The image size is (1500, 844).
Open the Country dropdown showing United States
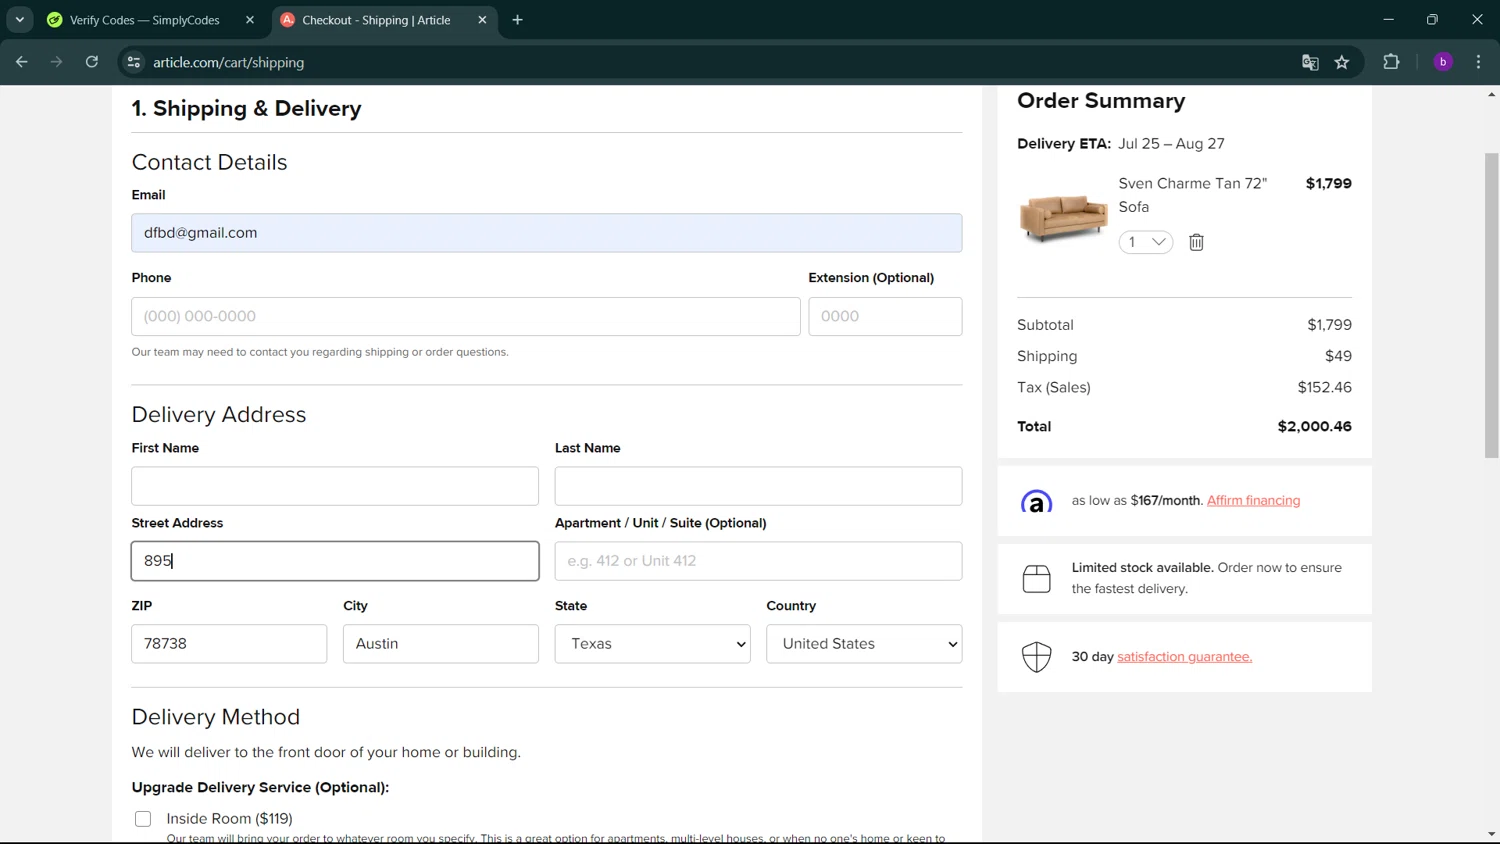(x=864, y=644)
